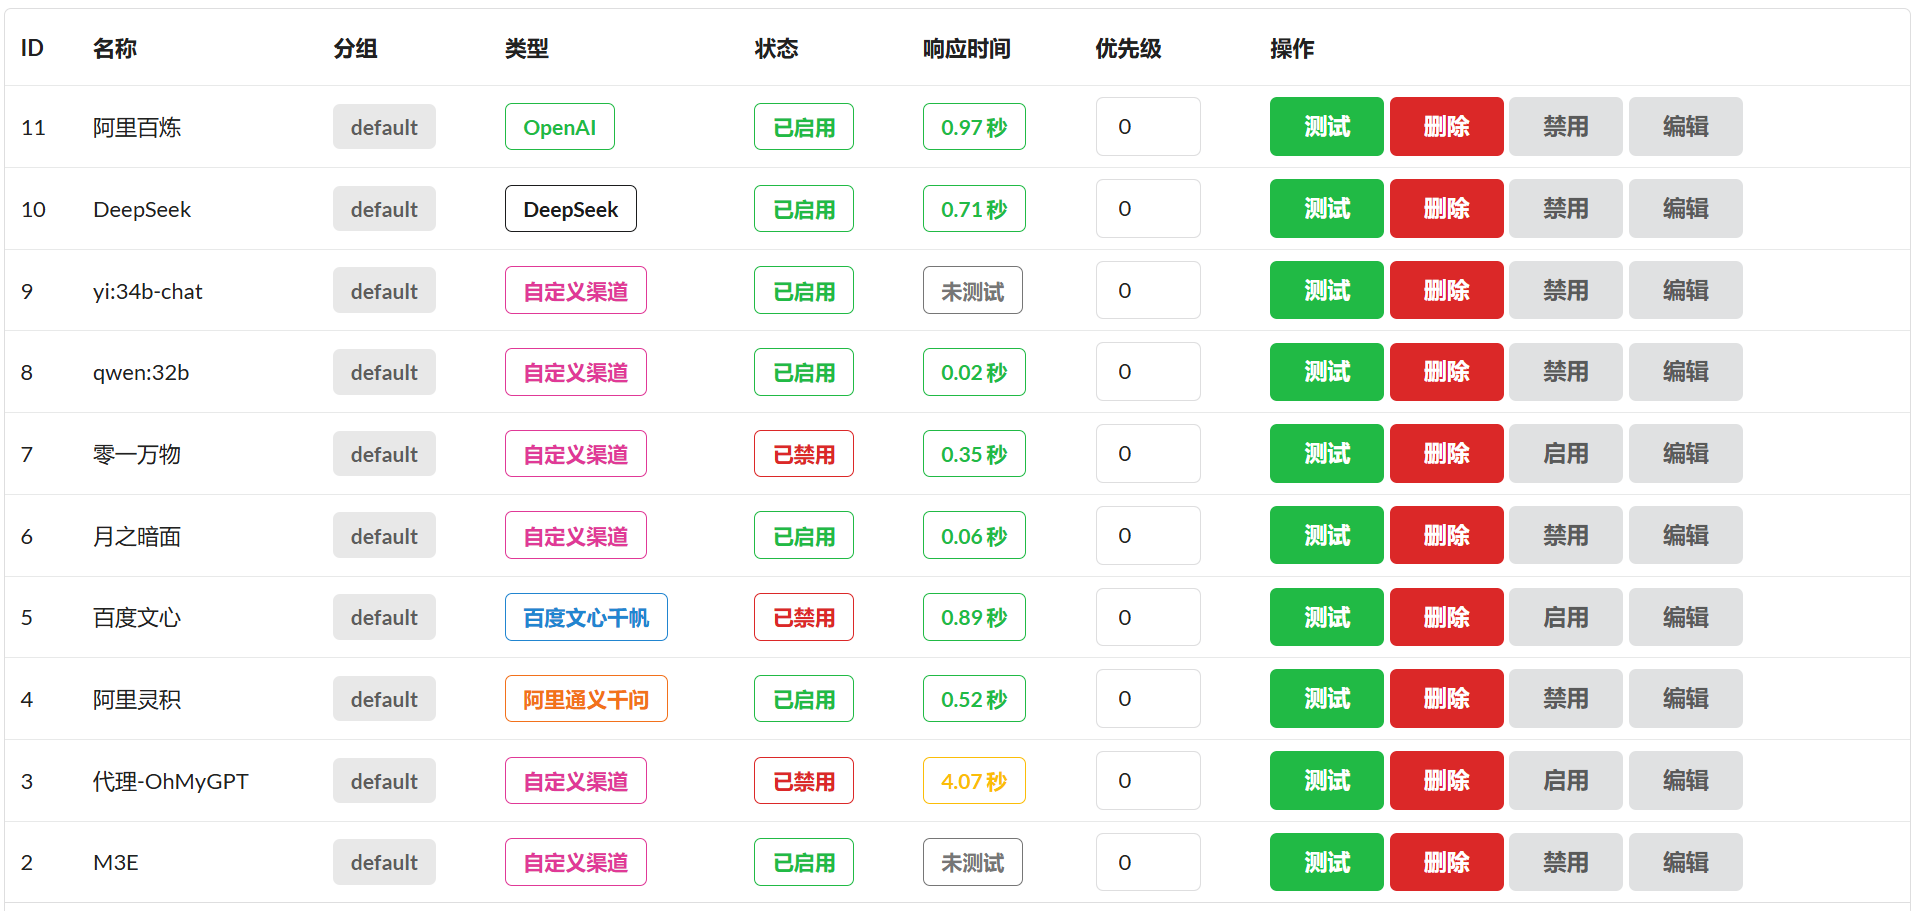This screenshot has width=1919, height=911.
Task: Enable the 百度文心 channel
Action: tap(1565, 618)
